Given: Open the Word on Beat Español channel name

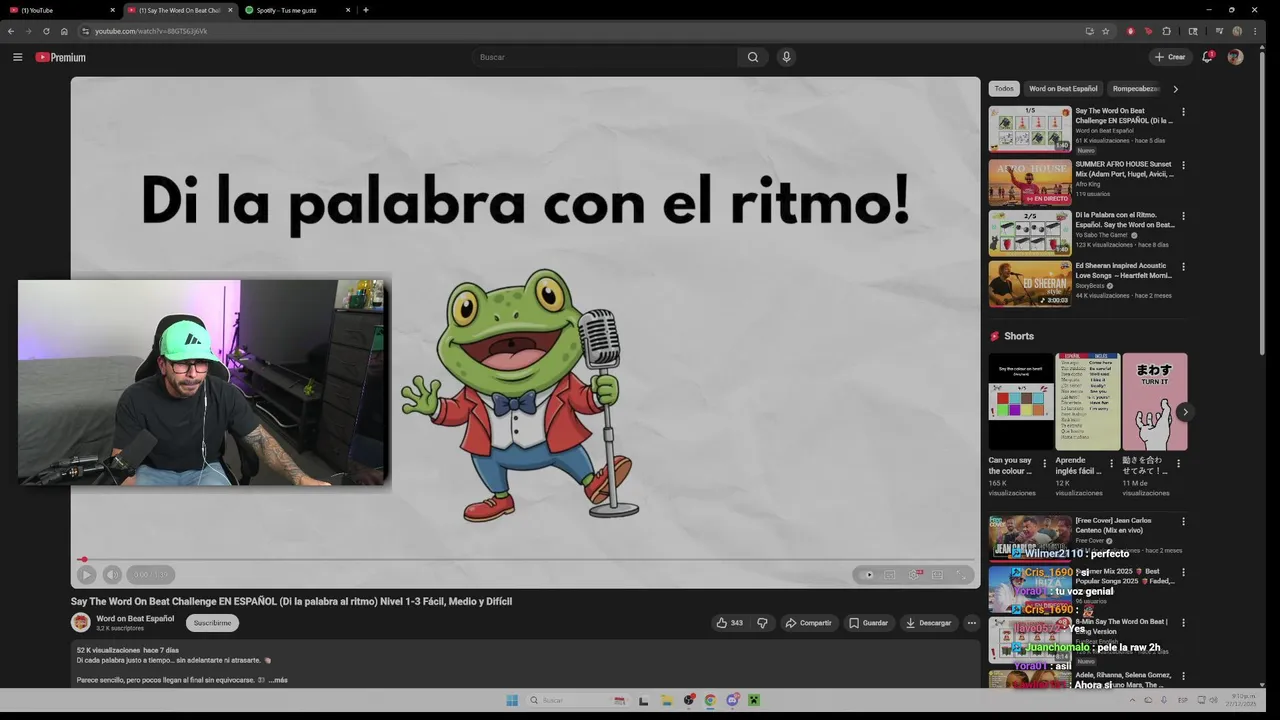Looking at the screenshot, I should pos(135,618).
